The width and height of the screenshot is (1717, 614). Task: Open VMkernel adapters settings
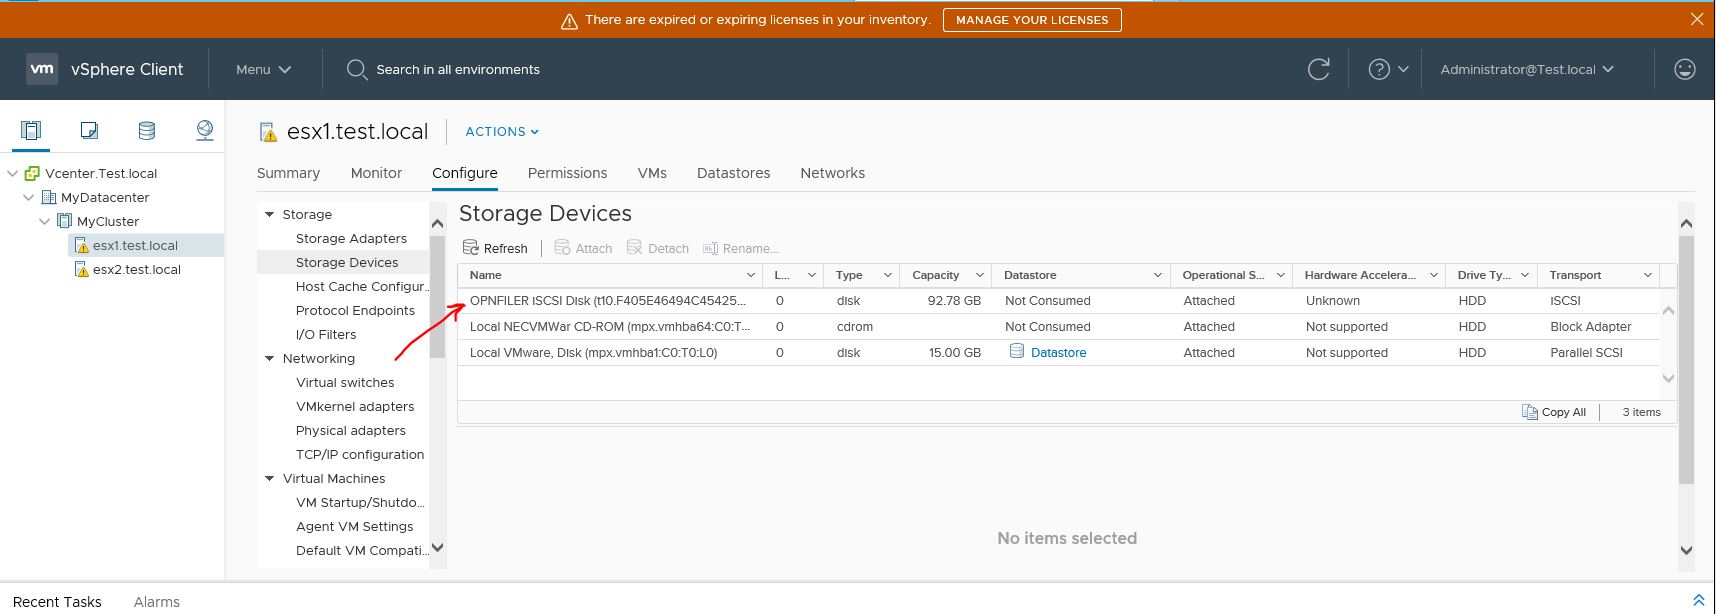(x=355, y=406)
